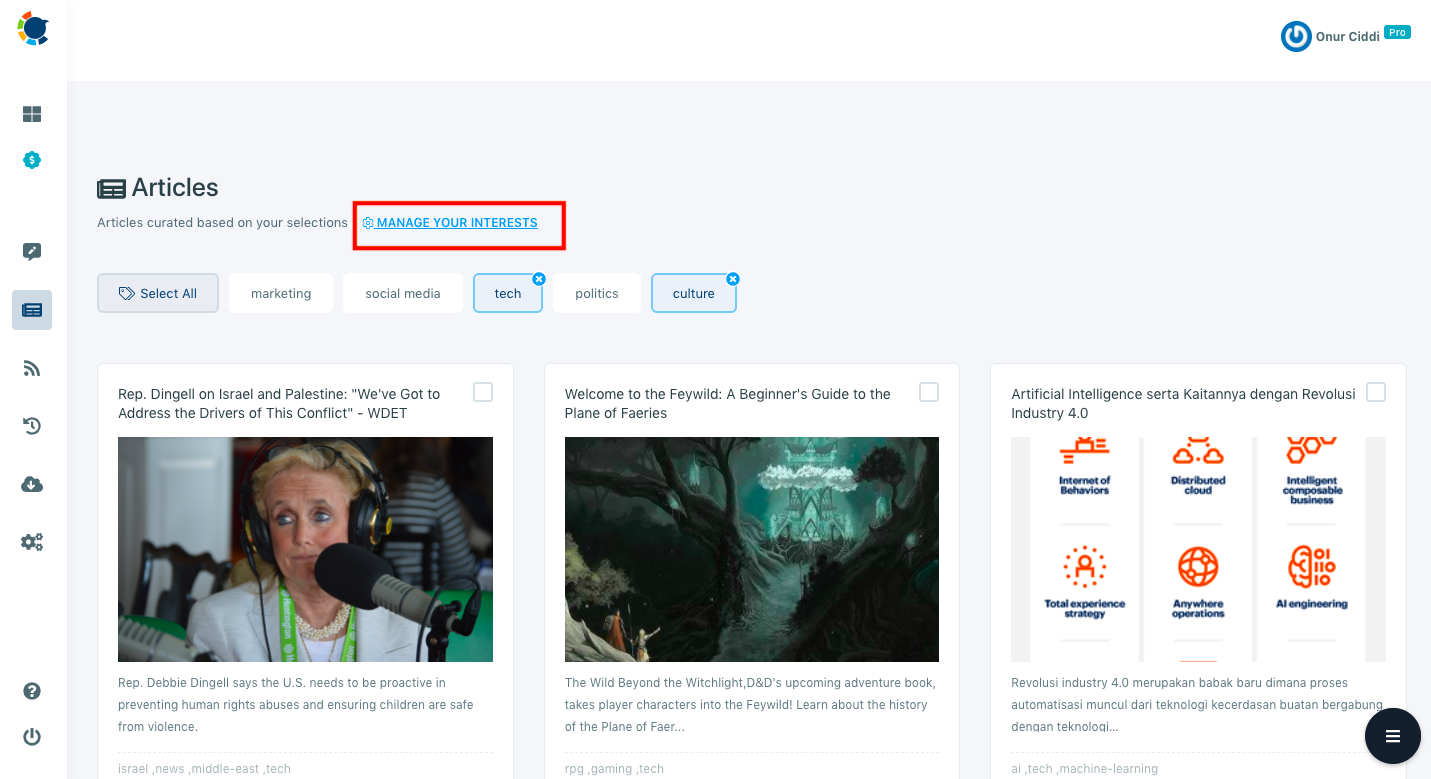Open the cloud download section
The image size is (1431, 779).
tap(31, 484)
